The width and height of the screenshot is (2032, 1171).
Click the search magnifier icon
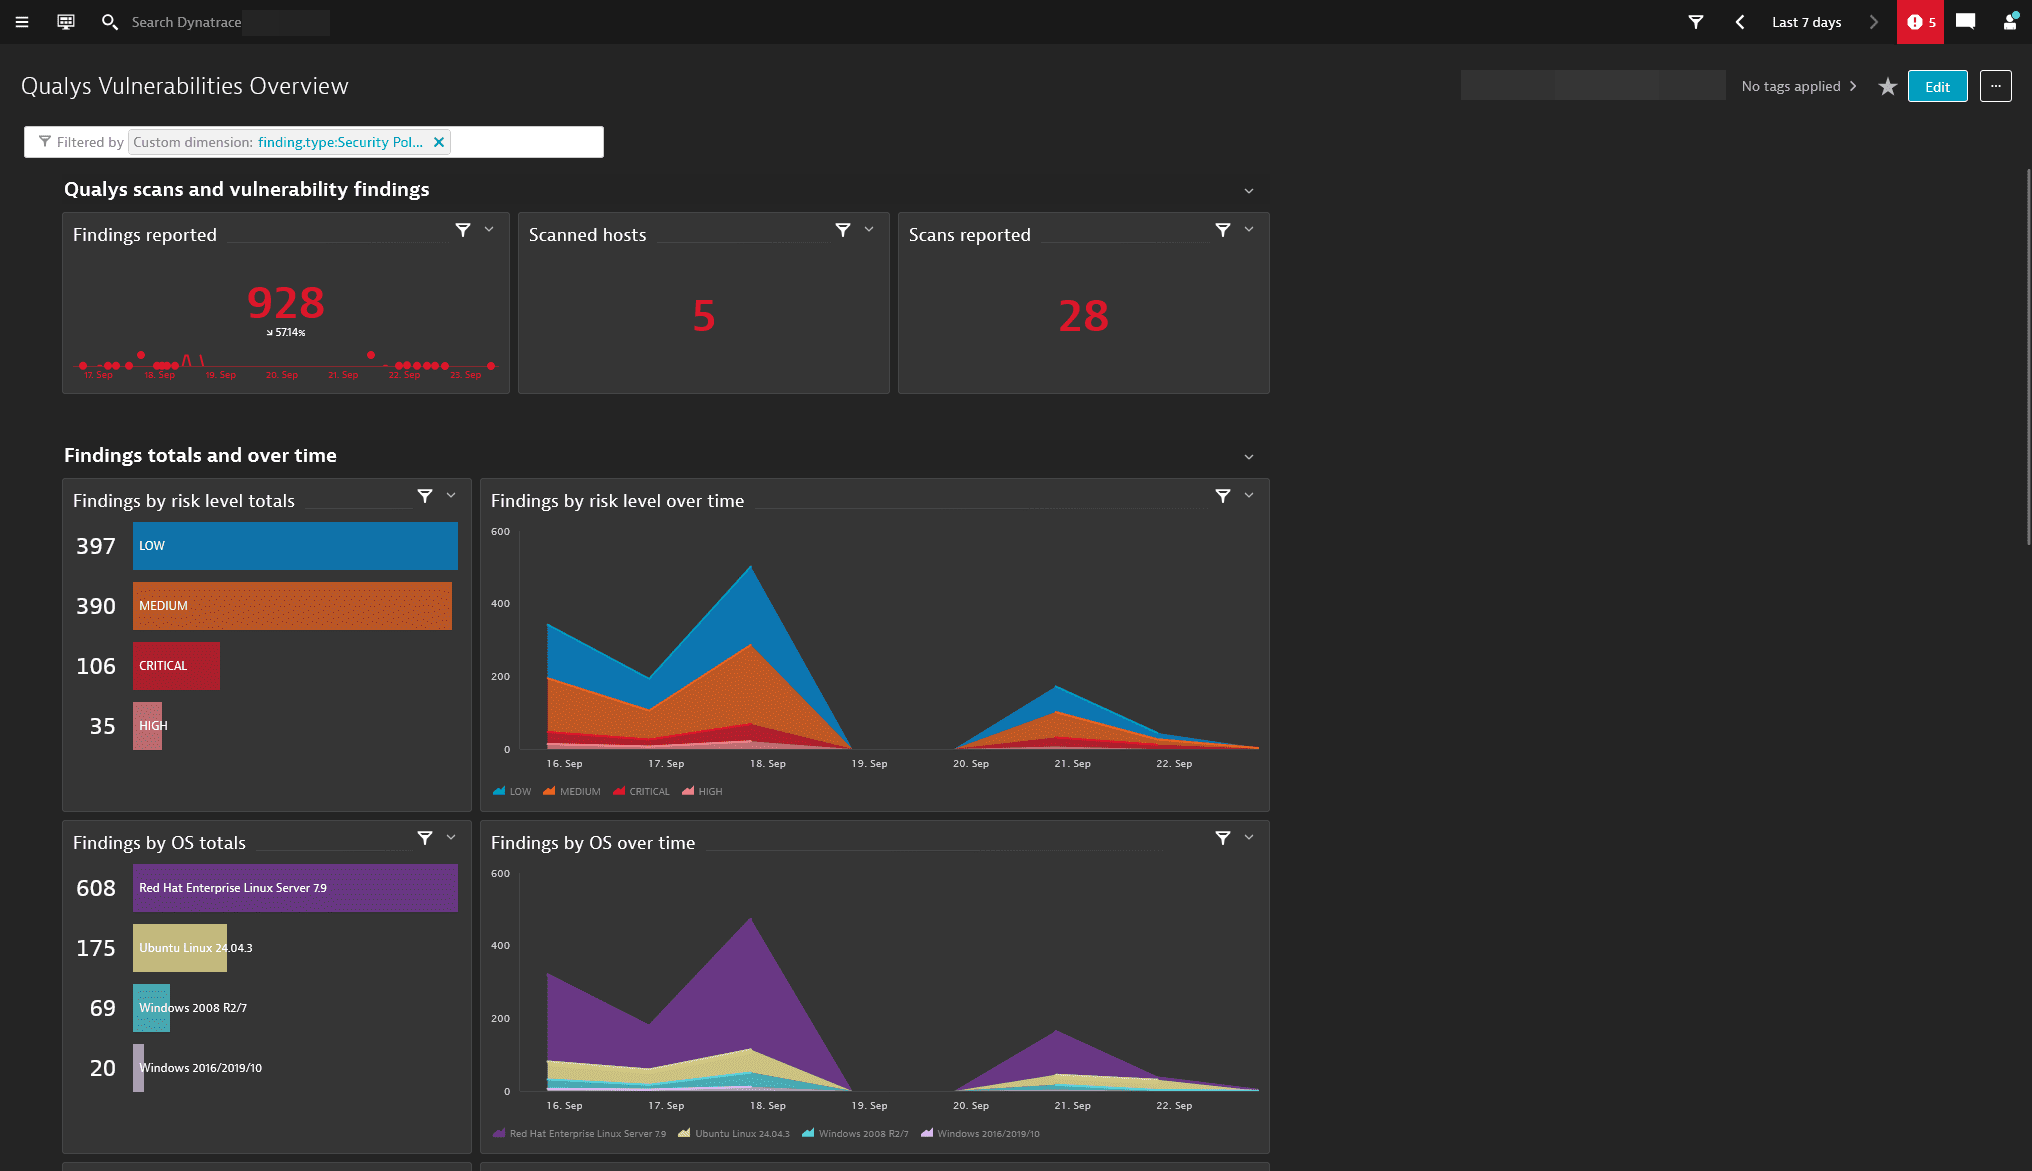[x=110, y=22]
